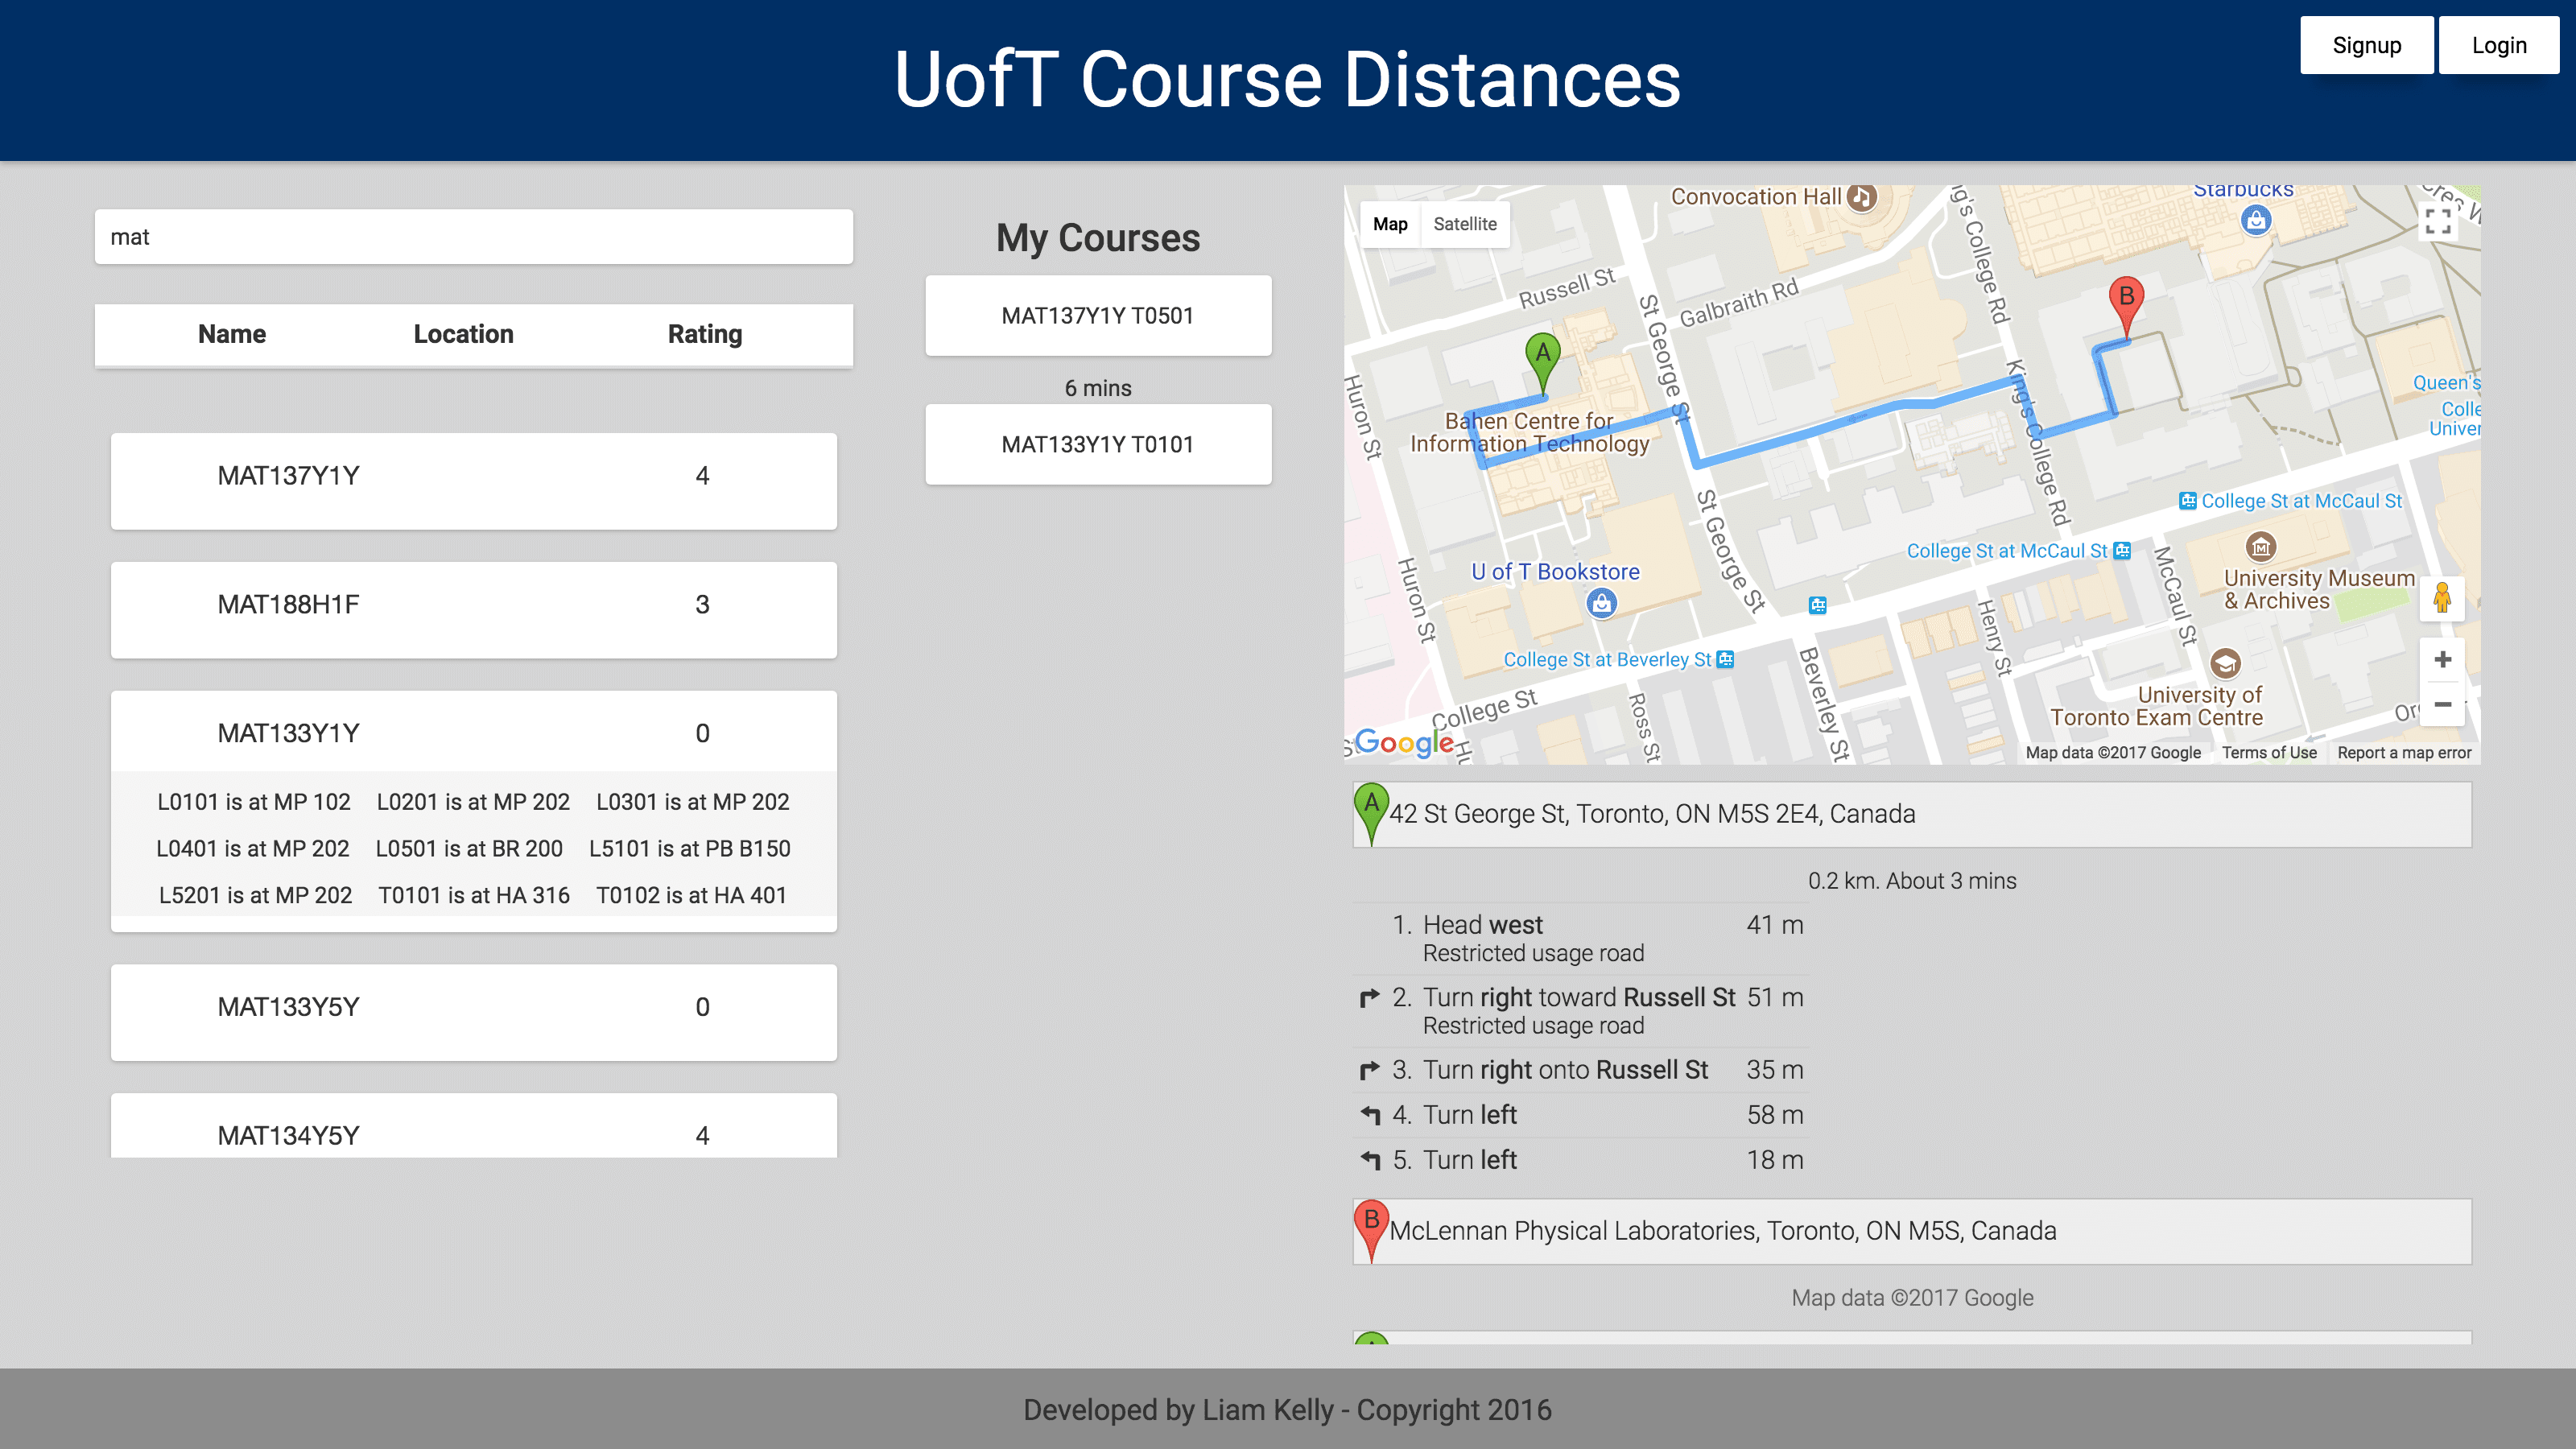The height and width of the screenshot is (1449, 2576).
Task: Expand the MAT137Y1Y course row
Action: pos(474,480)
